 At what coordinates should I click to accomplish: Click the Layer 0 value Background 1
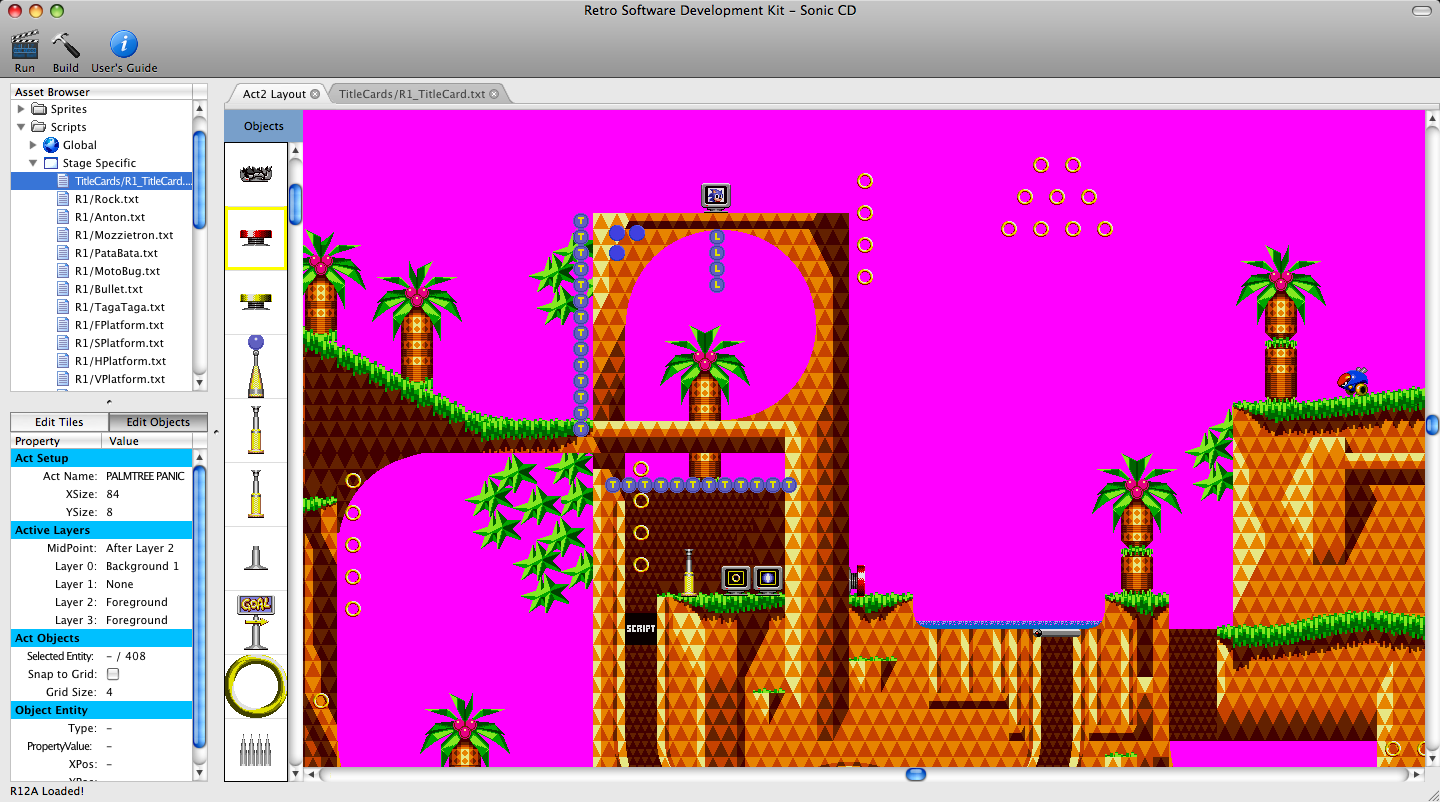tap(143, 566)
